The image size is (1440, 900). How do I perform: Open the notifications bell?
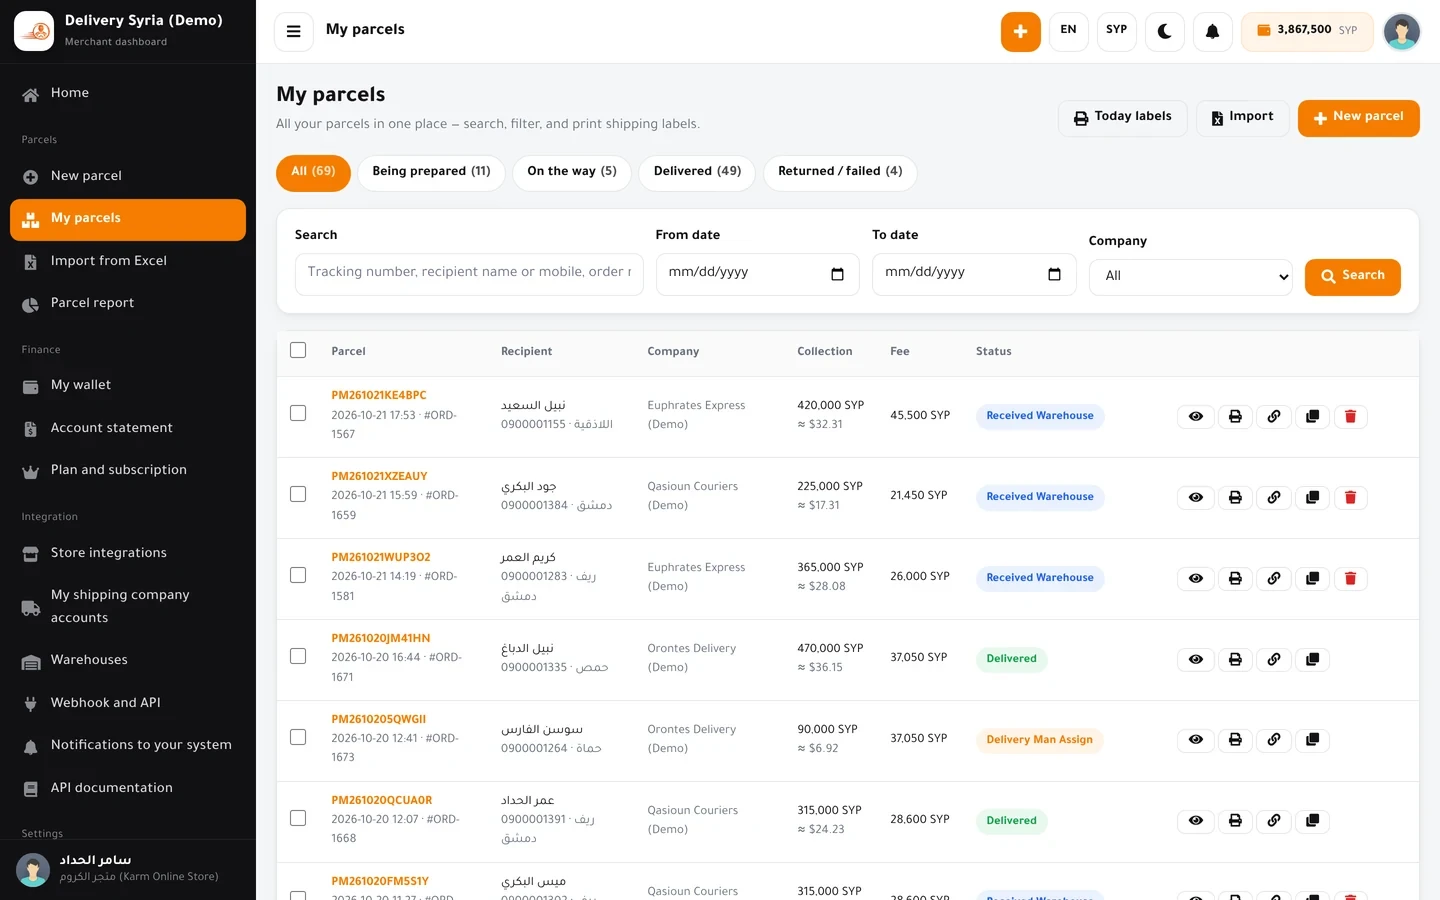pyautogui.click(x=1212, y=31)
